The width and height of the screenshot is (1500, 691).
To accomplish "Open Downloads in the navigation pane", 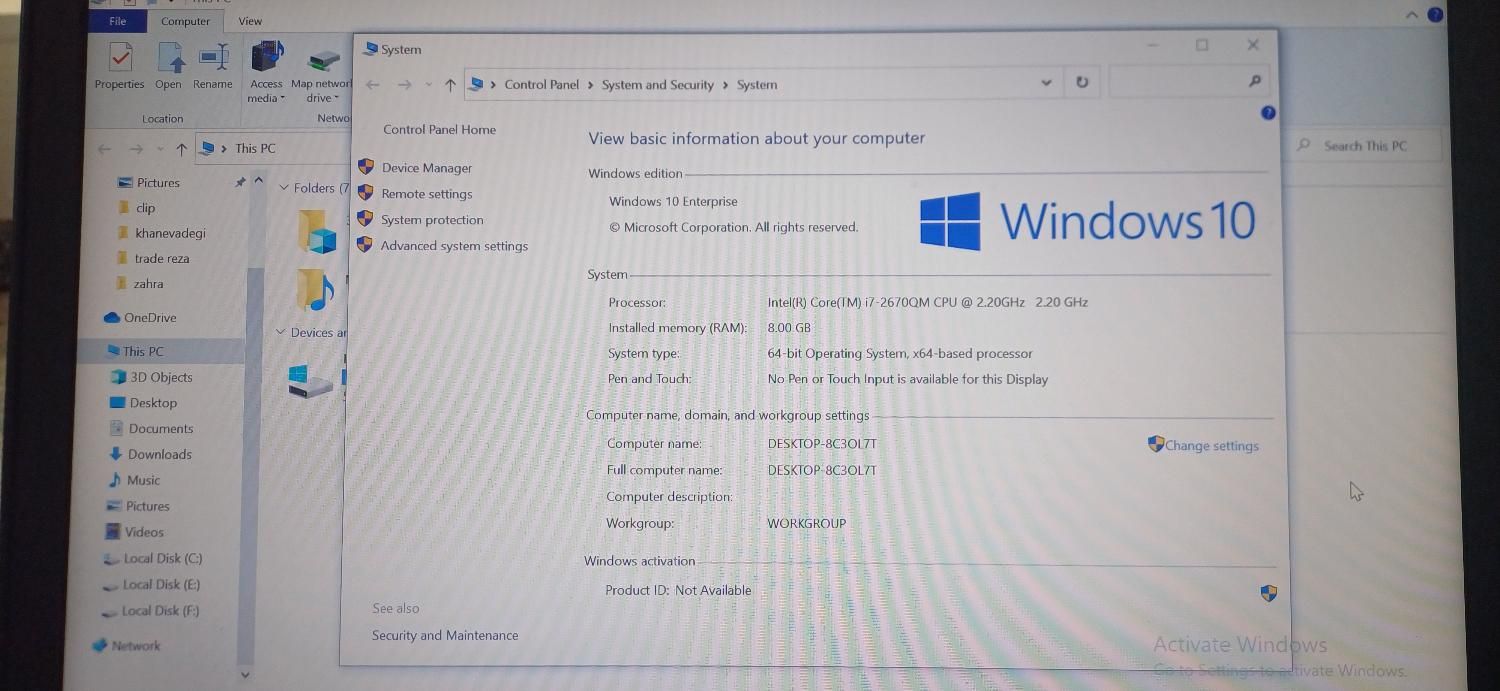I will pos(150,454).
